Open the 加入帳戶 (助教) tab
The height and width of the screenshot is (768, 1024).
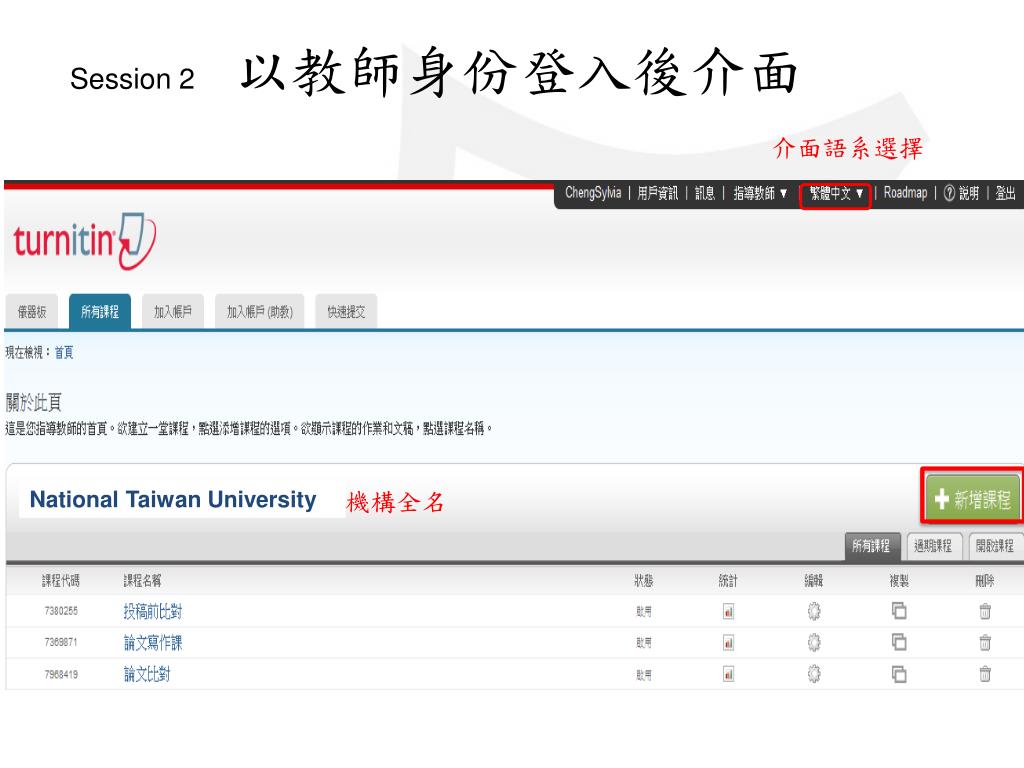(260, 312)
